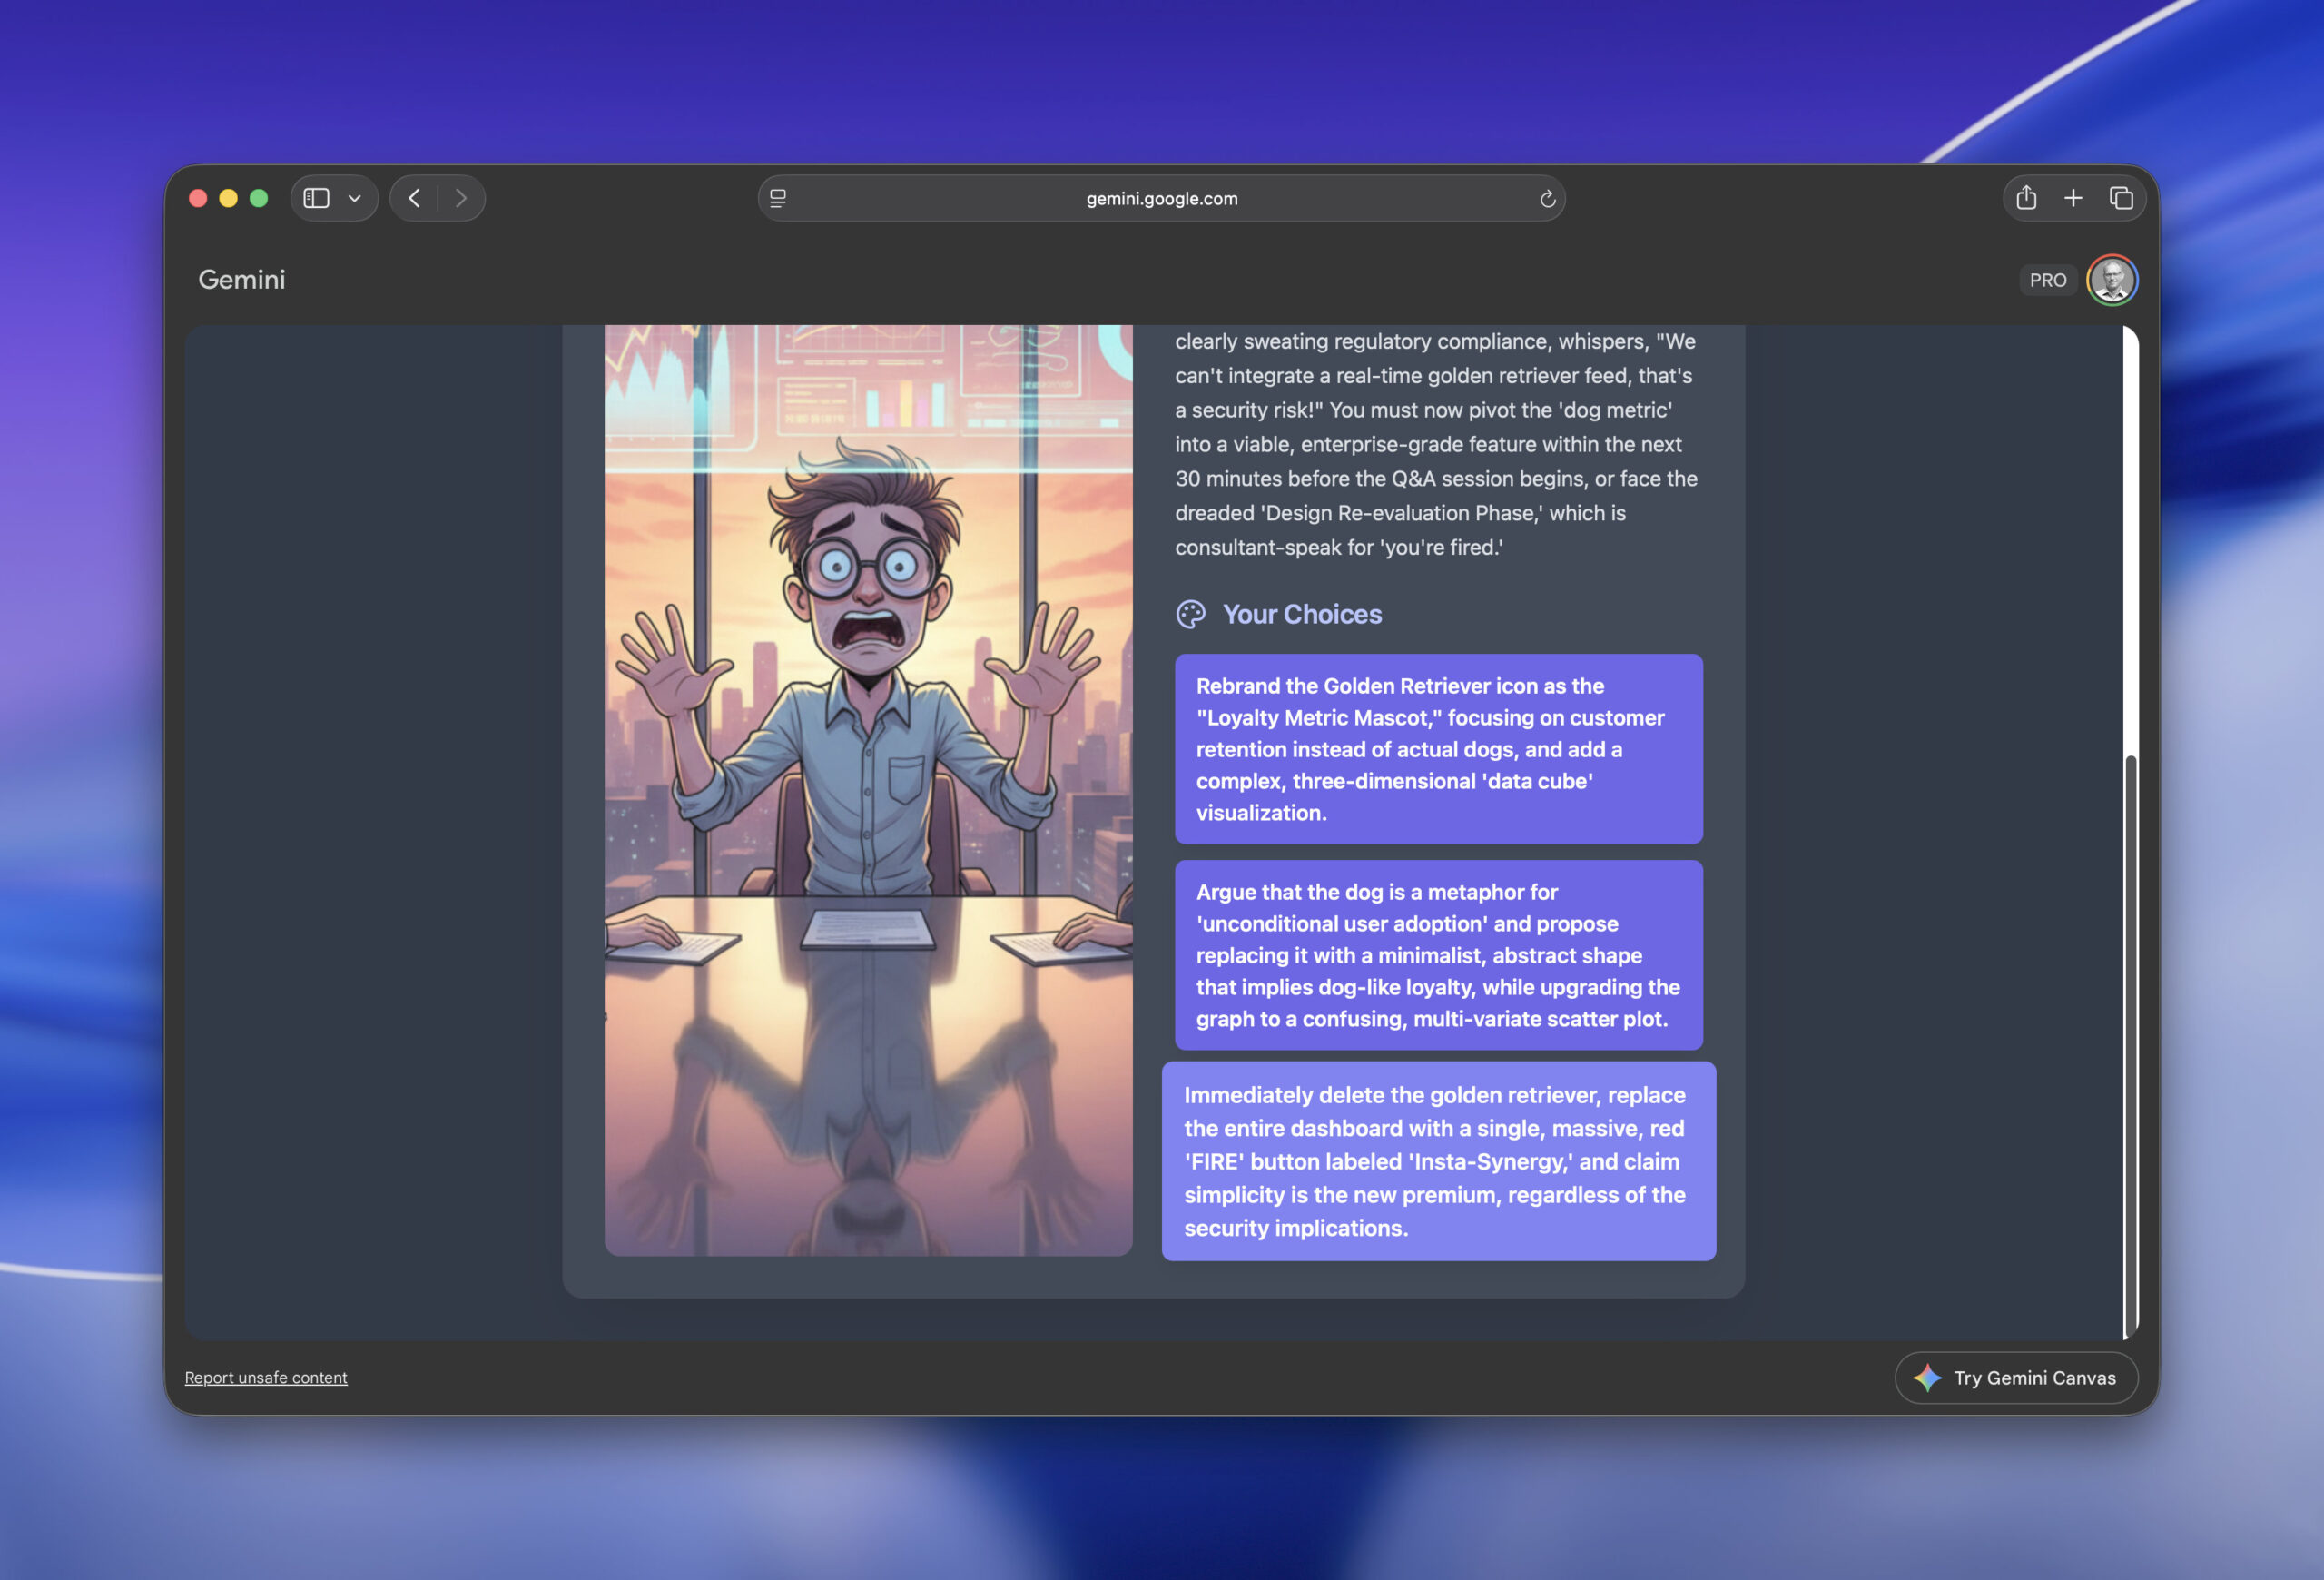Click the Gemini logo title
Image resolution: width=2324 pixels, height=1580 pixels.
point(241,279)
